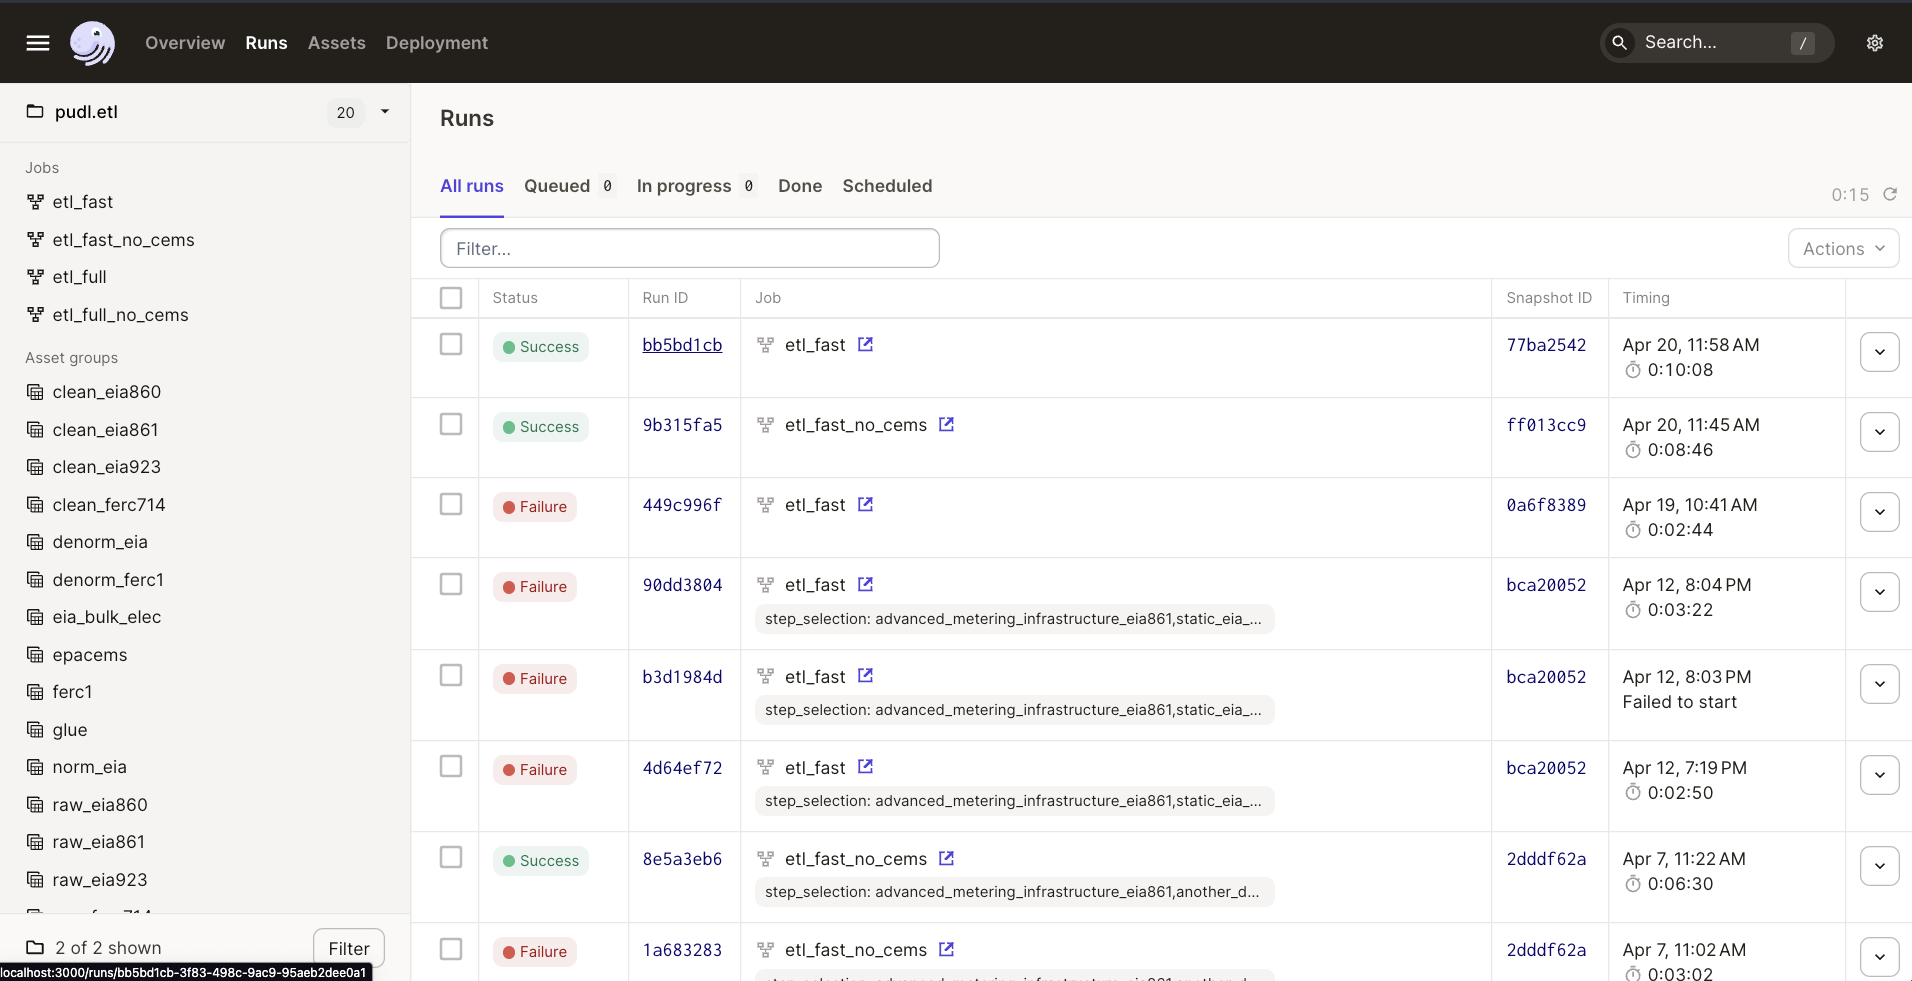Switch to the Scheduled tab
The image size is (1912, 981).
coord(887,186)
